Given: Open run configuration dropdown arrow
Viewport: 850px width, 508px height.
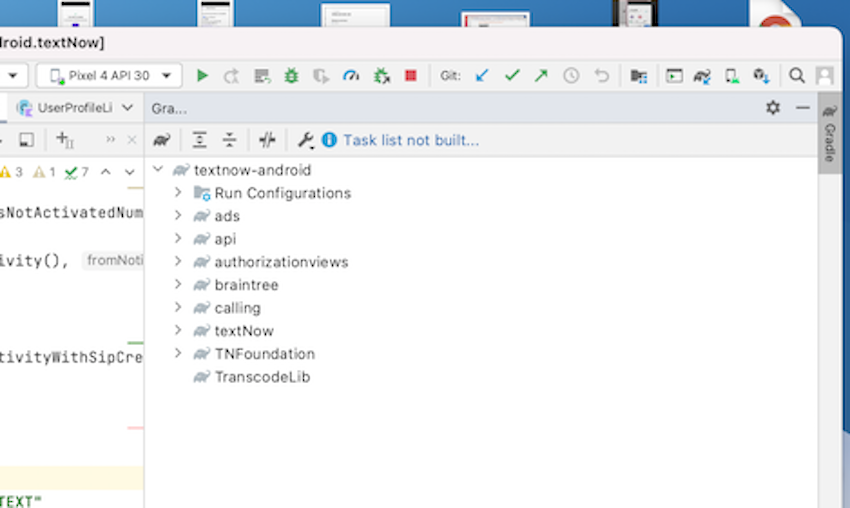Looking at the screenshot, I should (12, 75).
